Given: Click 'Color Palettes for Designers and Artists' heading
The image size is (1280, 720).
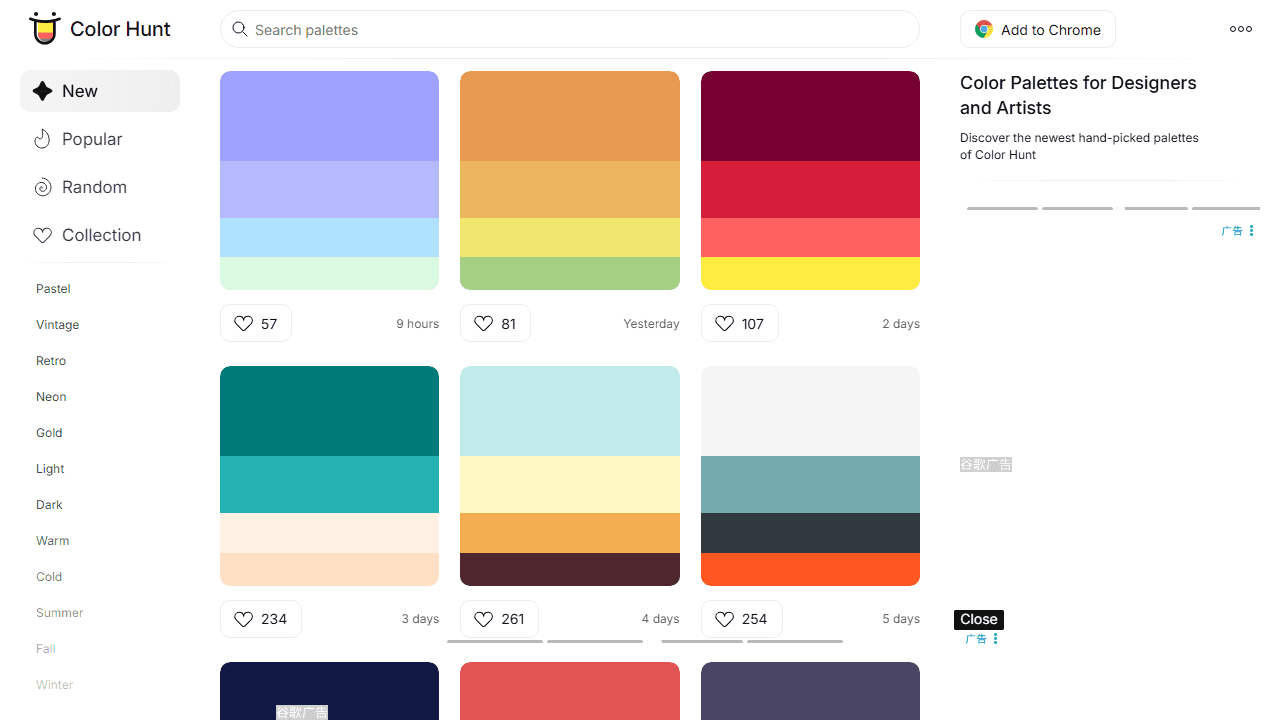Looking at the screenshot, I should 1078,95.
